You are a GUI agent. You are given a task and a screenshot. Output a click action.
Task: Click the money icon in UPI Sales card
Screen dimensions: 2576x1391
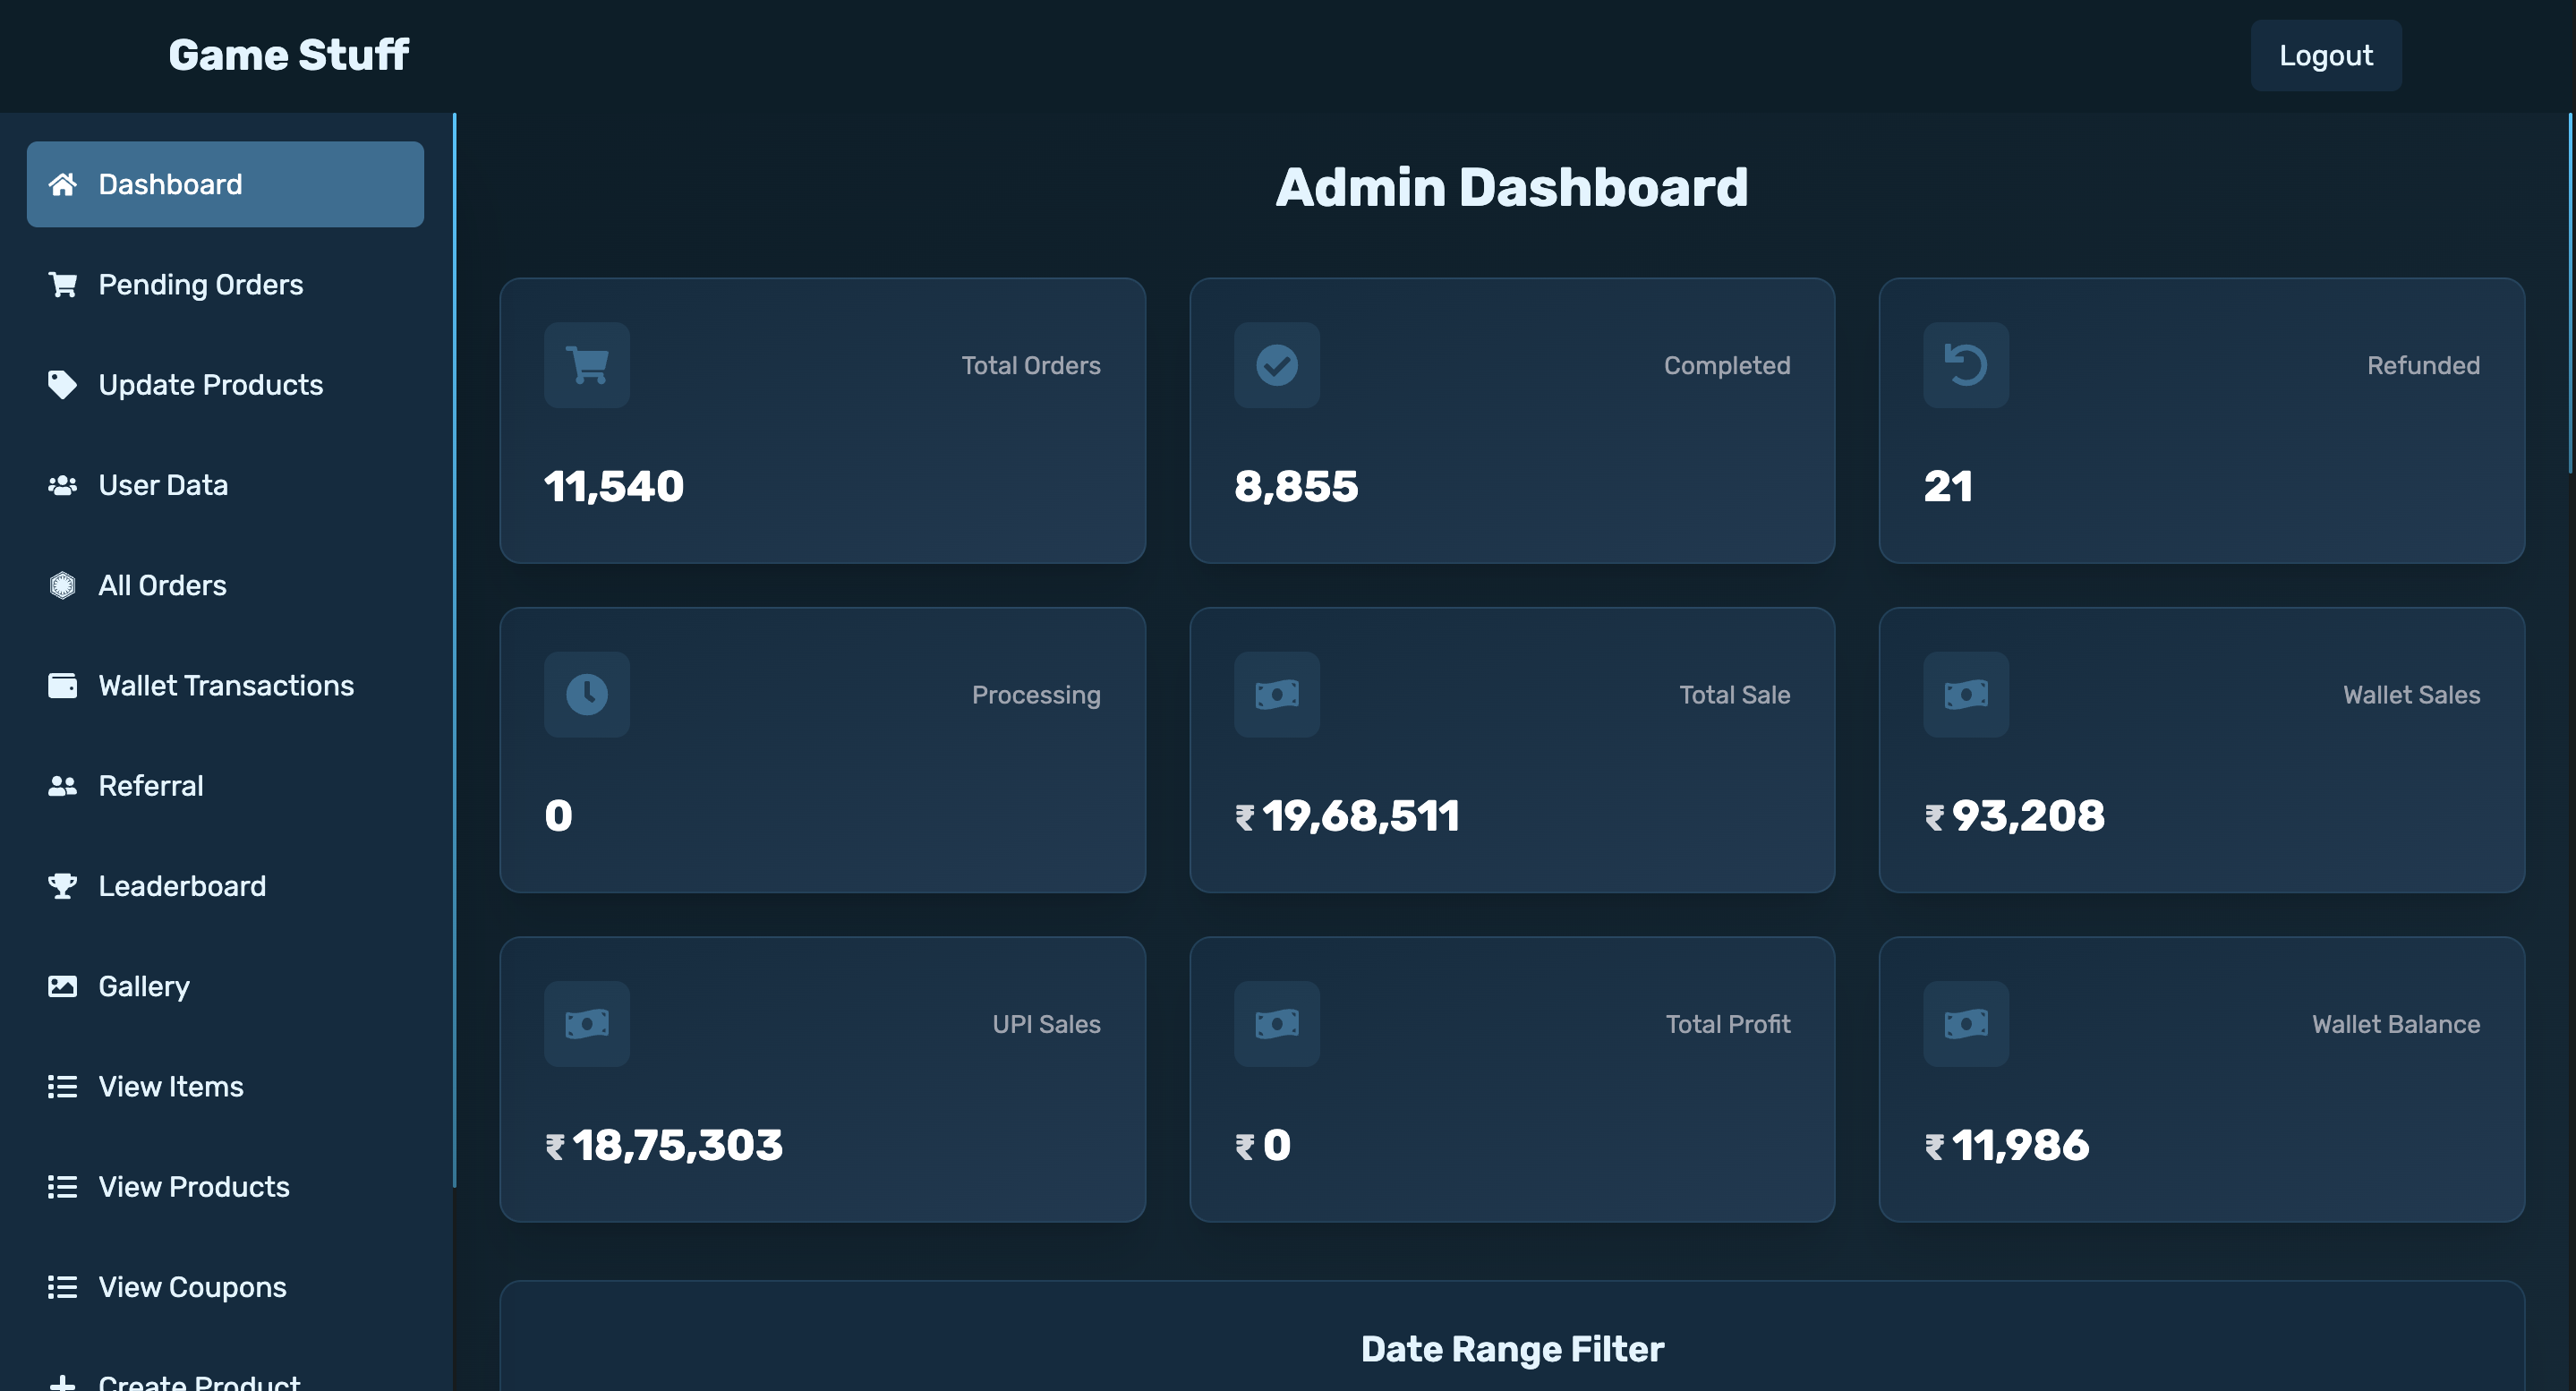pyautogui.click(x=587, y=1024)
